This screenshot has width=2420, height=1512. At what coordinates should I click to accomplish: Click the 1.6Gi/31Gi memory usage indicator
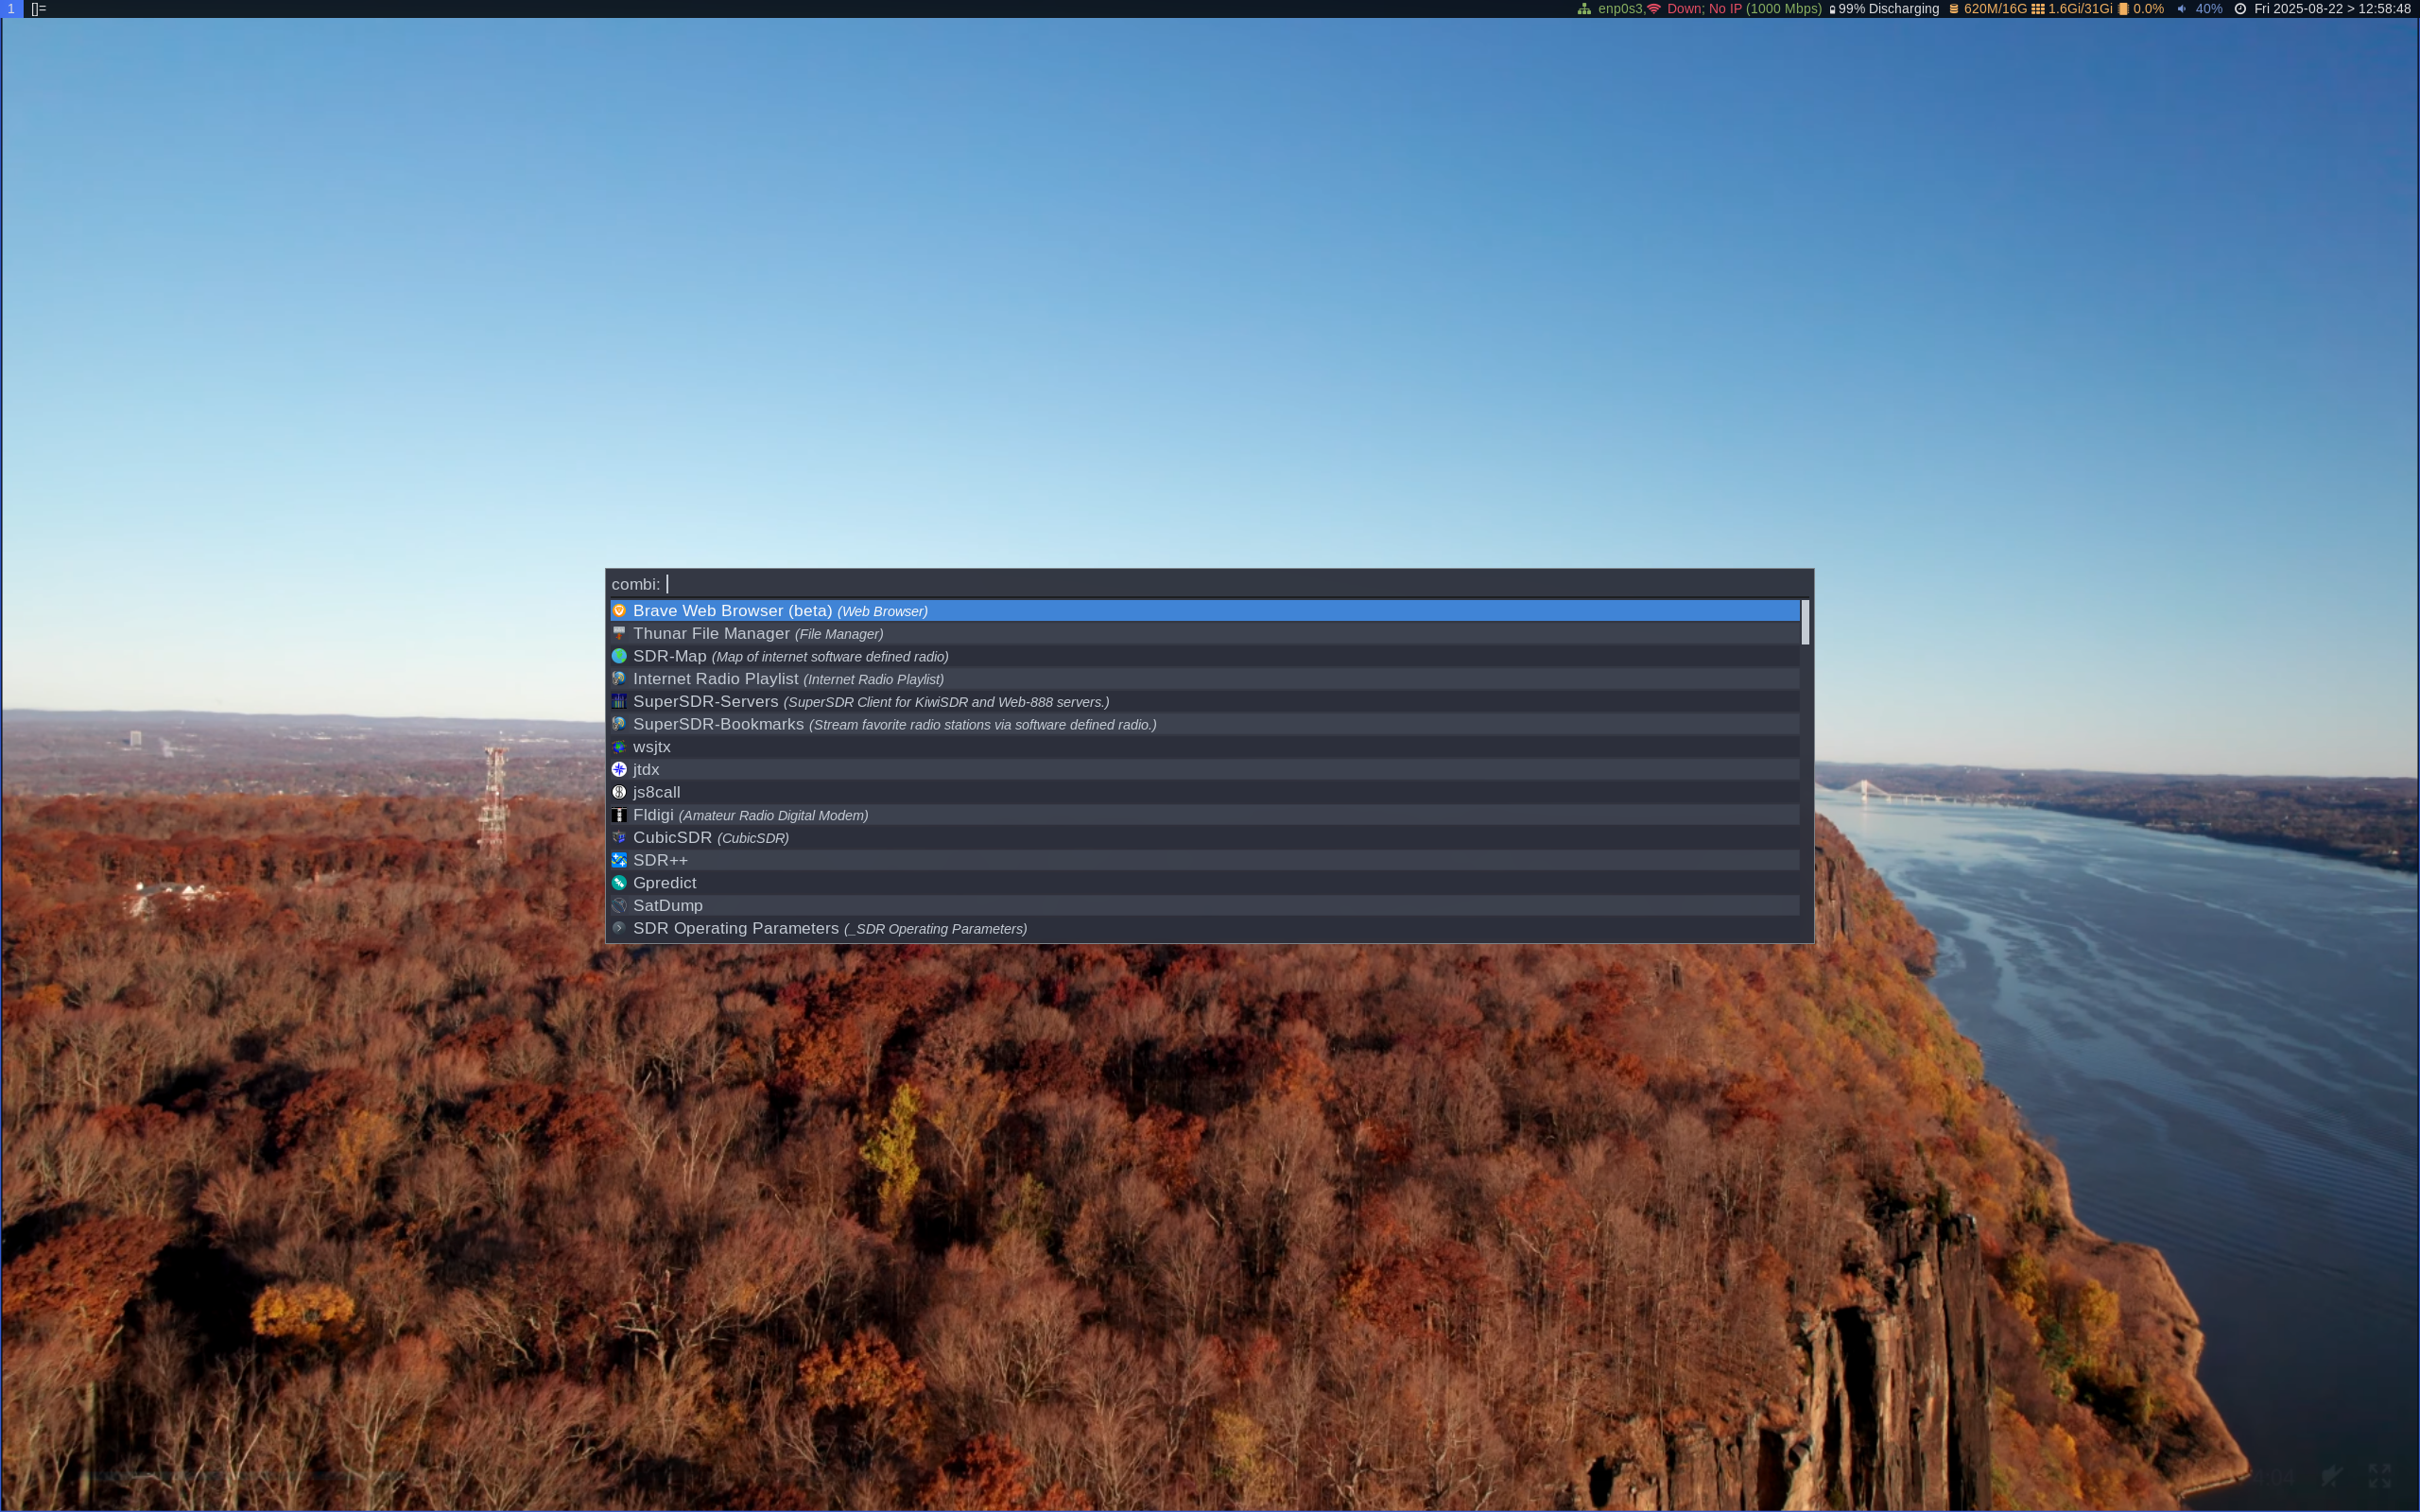(2072, 9)
